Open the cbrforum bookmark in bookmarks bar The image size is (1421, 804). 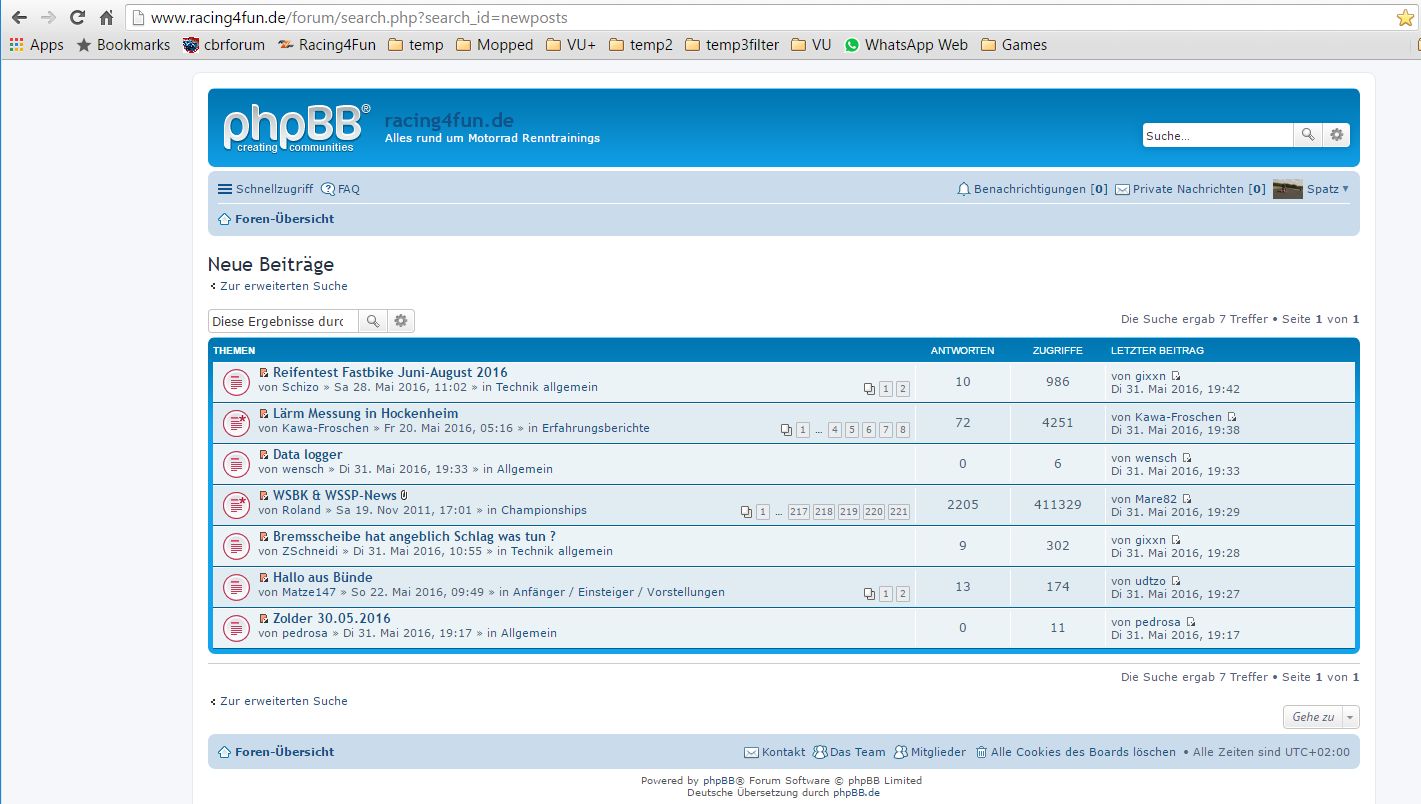(225, 45)
